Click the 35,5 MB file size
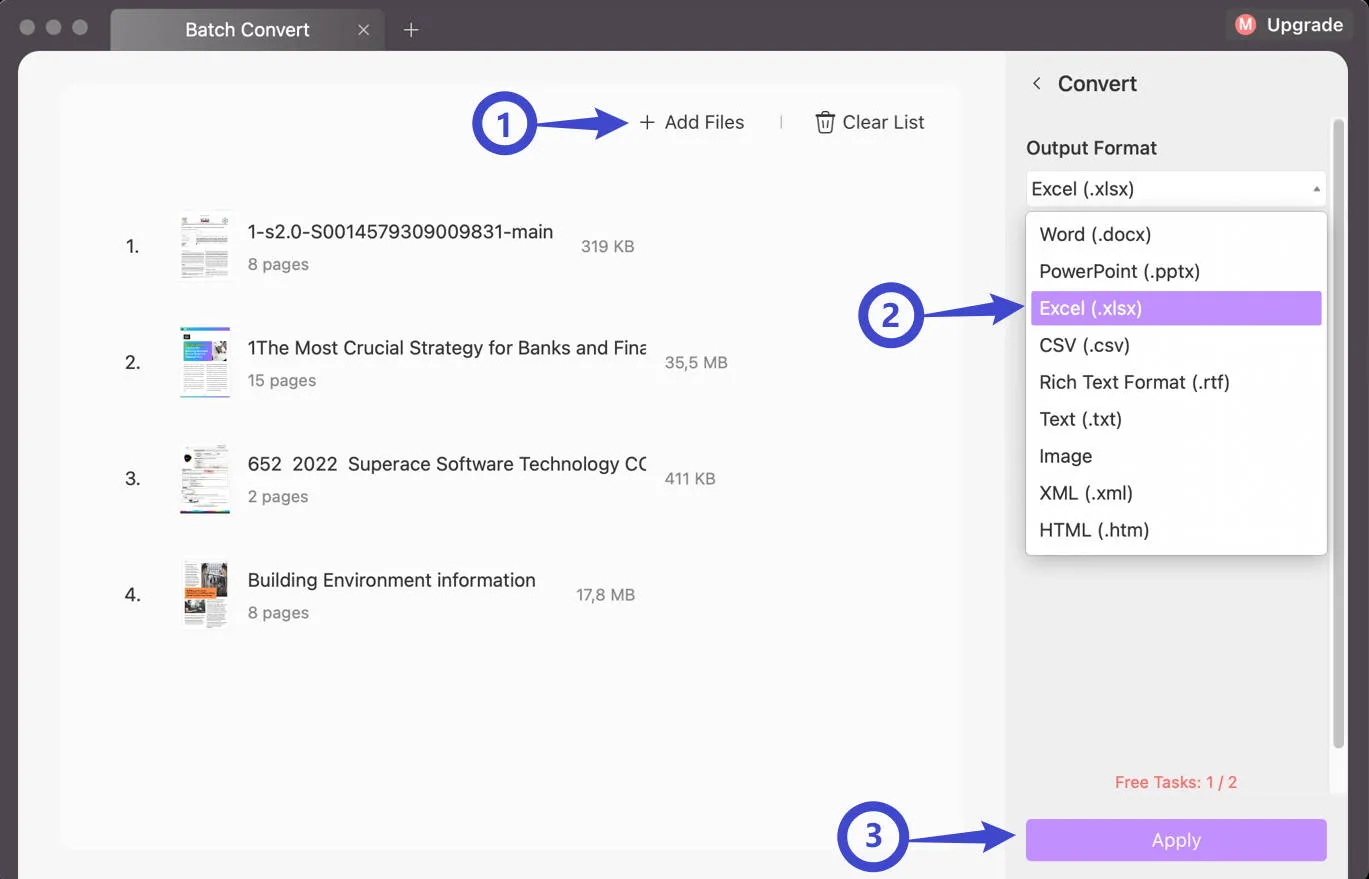This screenshot has height=879, width=1369. point(696,362)
